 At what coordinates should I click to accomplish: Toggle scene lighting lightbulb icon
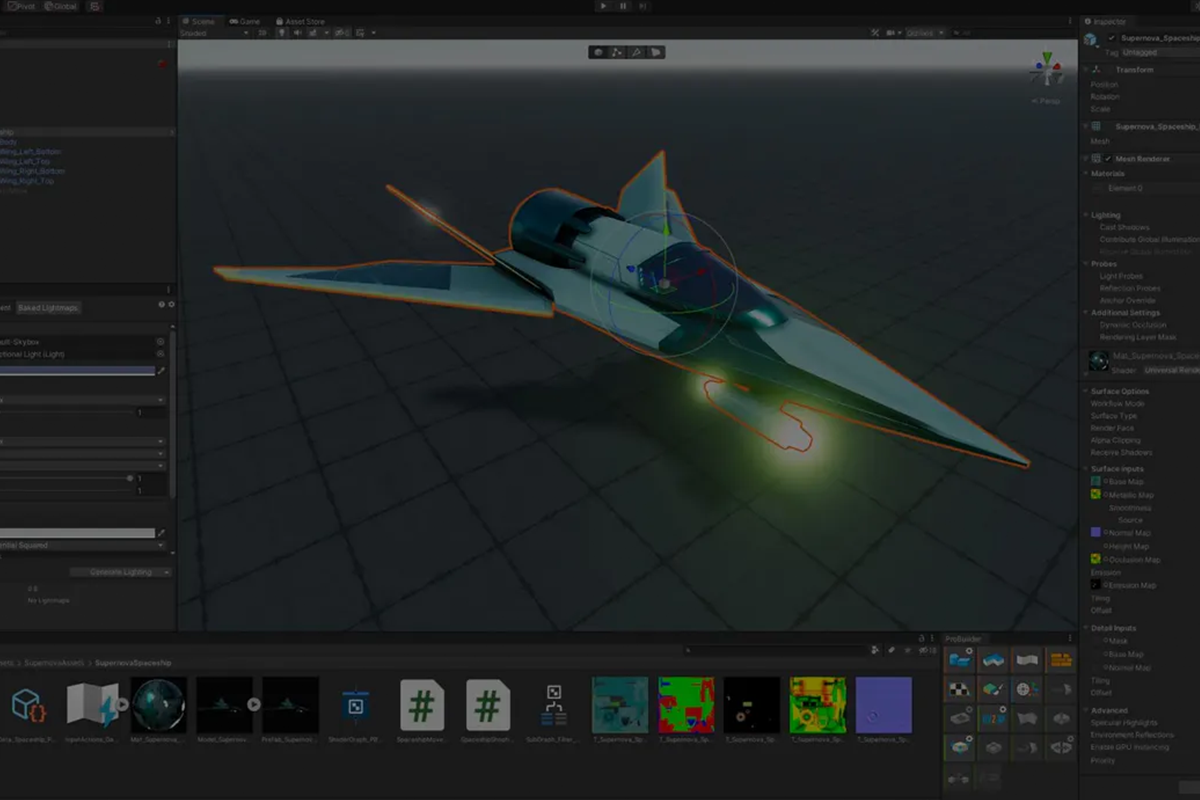click(282, 33)
